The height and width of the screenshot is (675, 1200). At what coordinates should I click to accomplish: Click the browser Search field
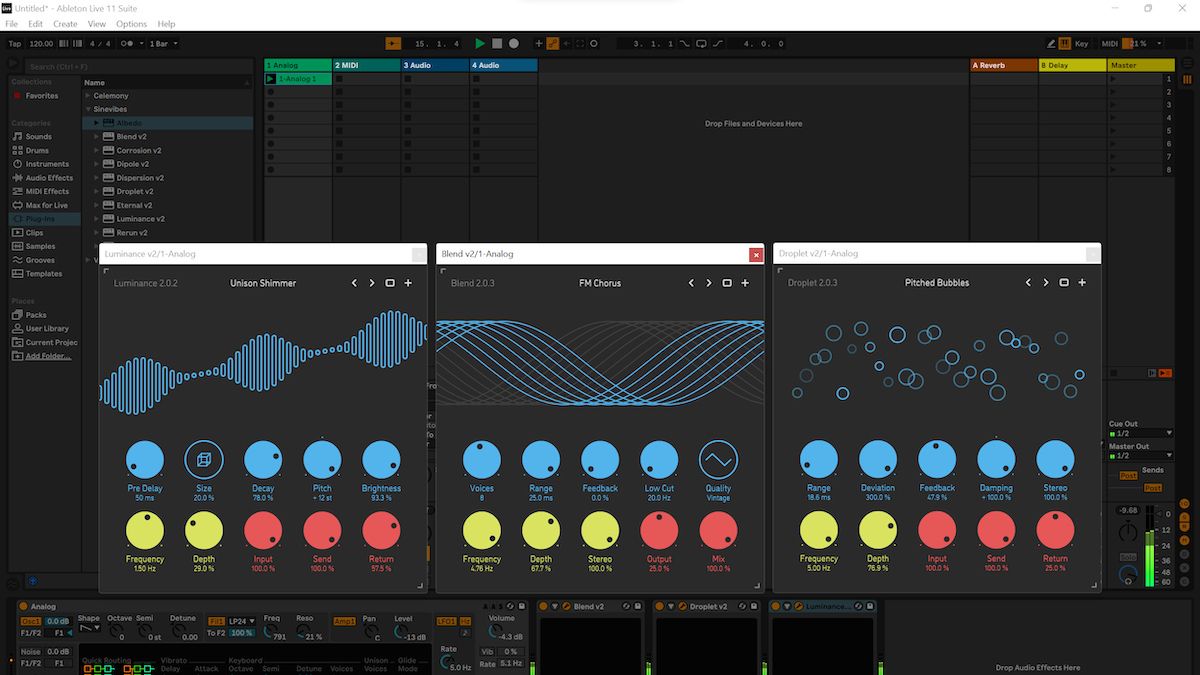tap(140, 67)
